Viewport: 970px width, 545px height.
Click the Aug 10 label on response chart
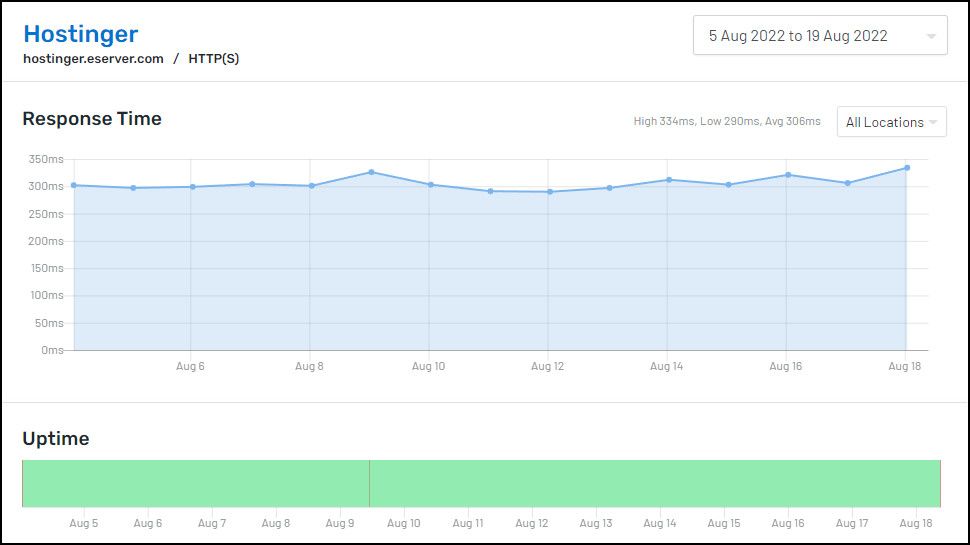[428, 366]
